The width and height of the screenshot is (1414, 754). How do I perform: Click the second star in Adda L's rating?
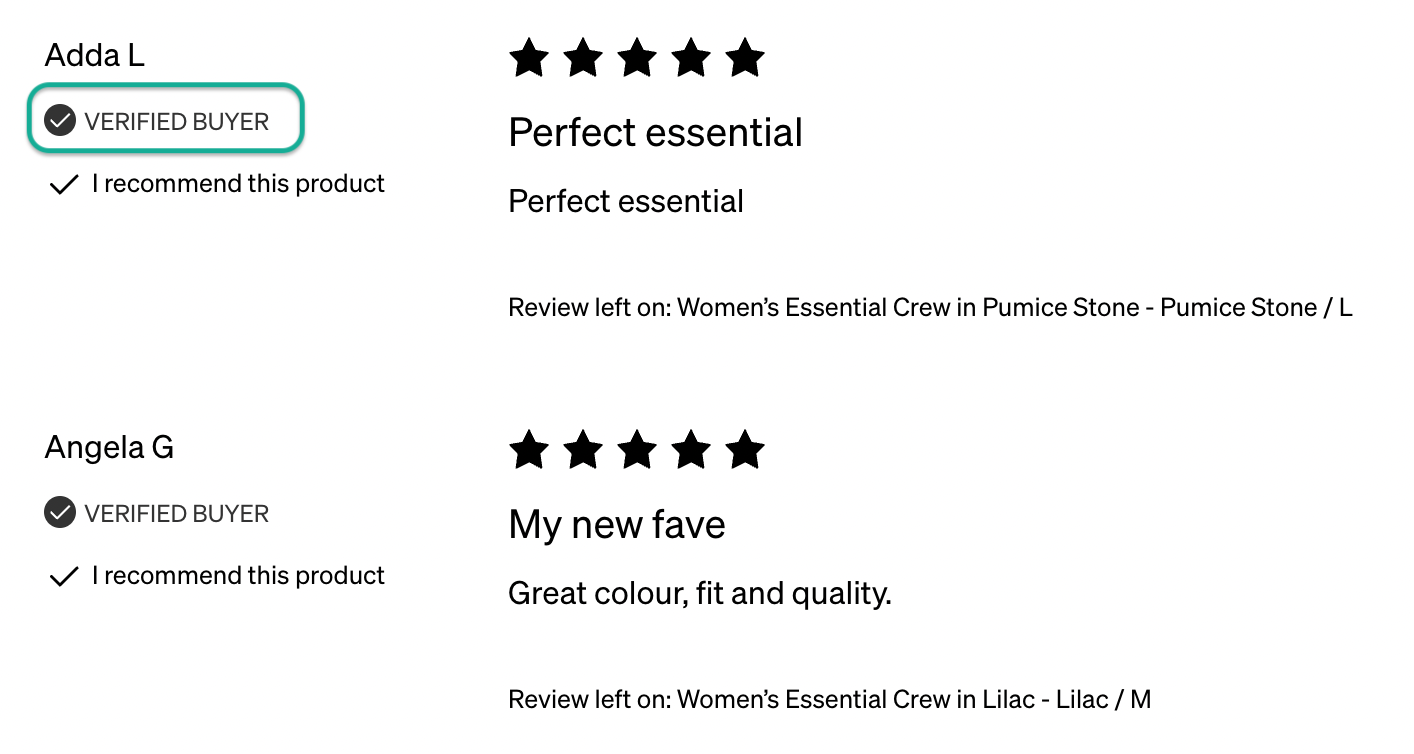coord(583,58)
